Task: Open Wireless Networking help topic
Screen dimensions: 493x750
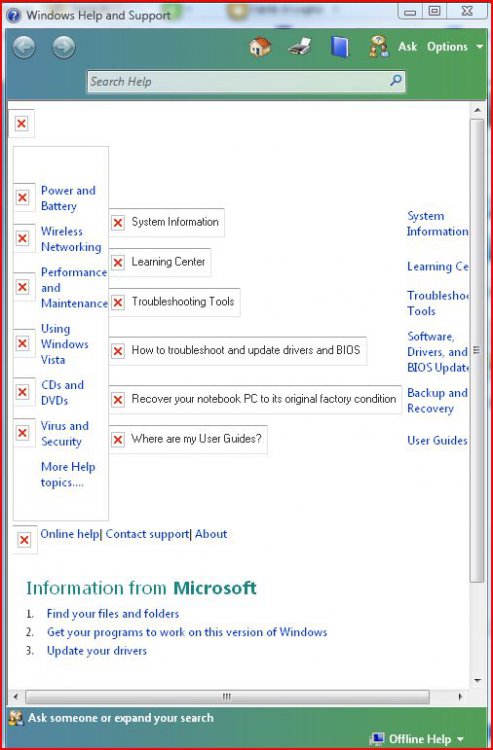Action: click(x=71, y=239)
